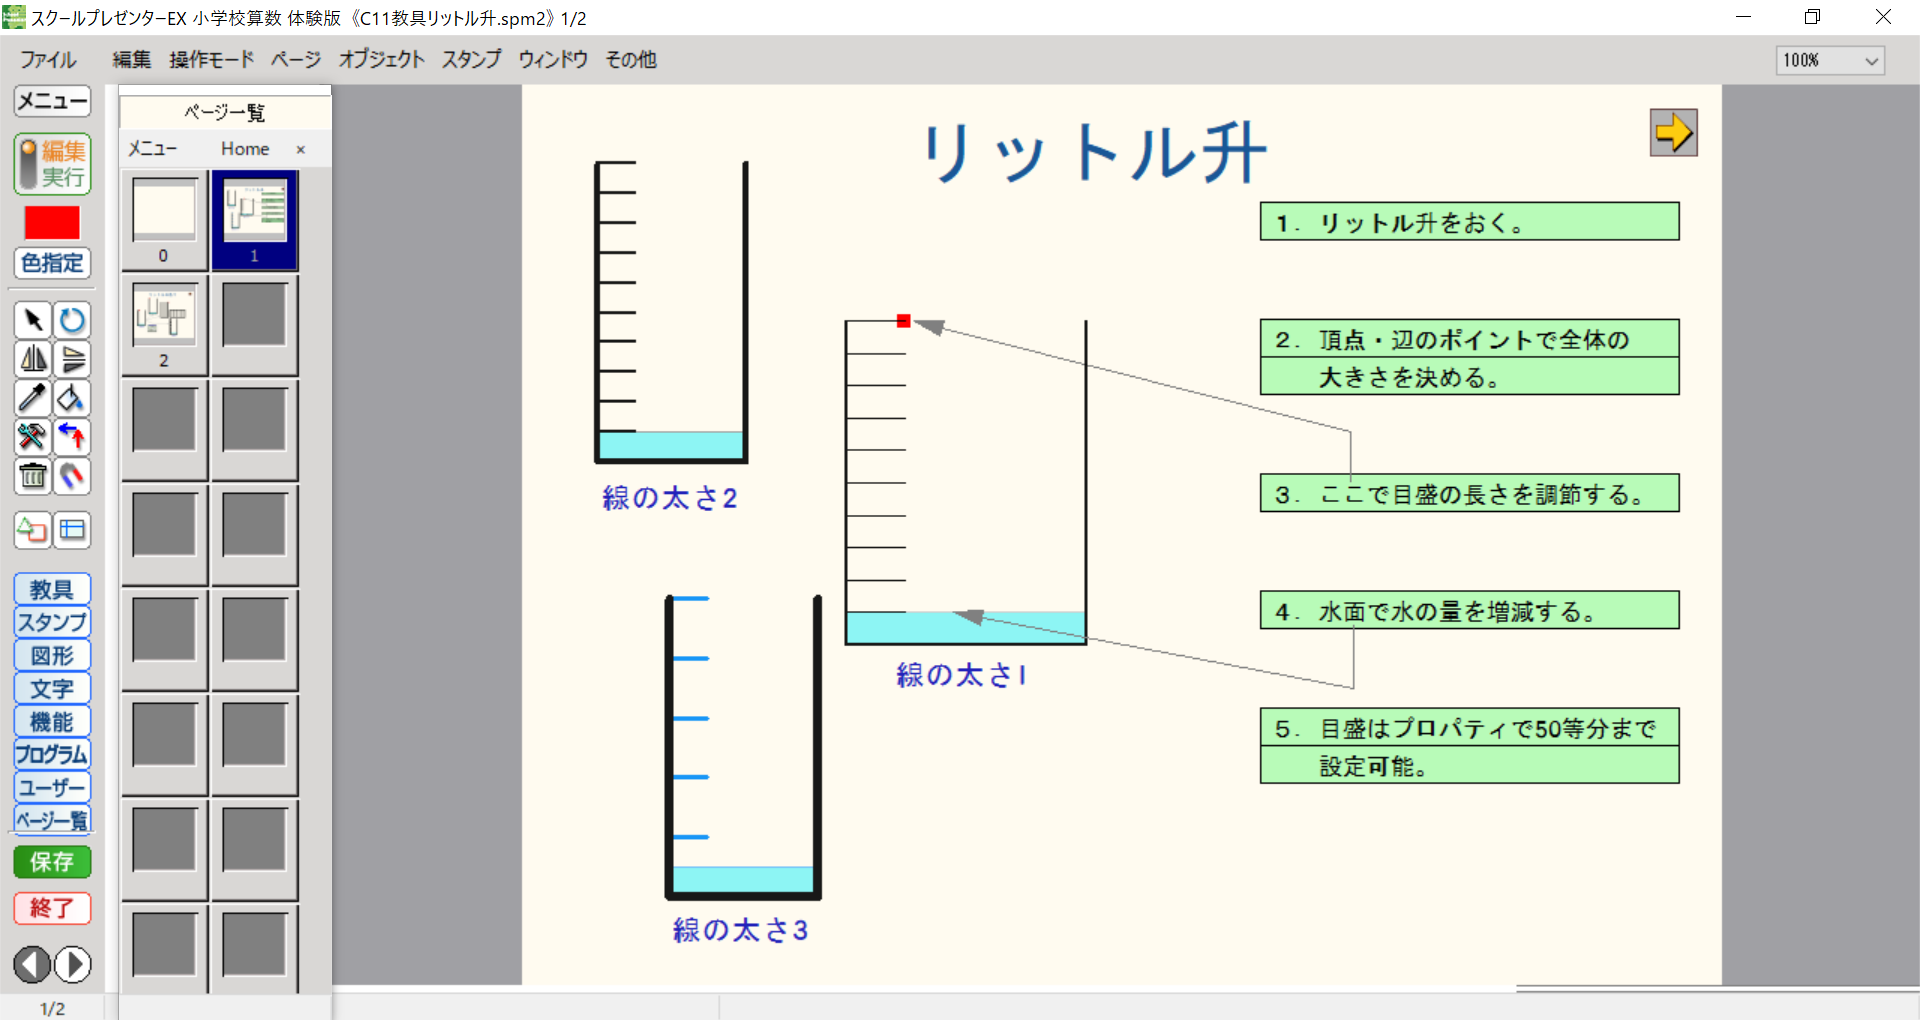Select the arrow pointer tool
This screenshot has width=1920, height=1020.
click(33, 320)
